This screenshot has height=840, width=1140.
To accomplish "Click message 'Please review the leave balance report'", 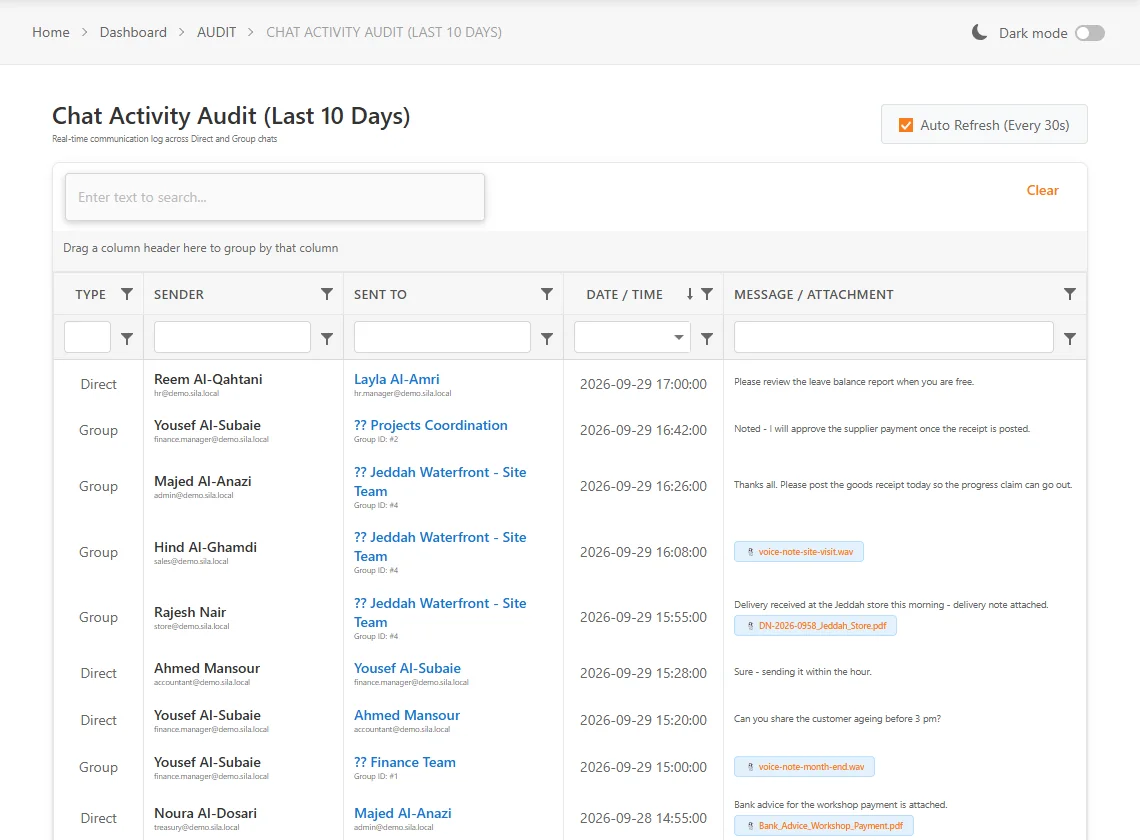I will (x=854, y=382).
